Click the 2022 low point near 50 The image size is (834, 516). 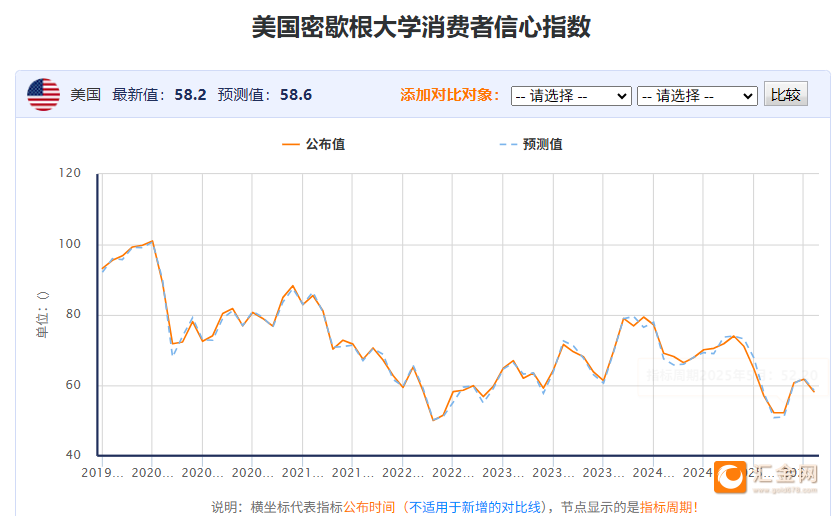433,420
